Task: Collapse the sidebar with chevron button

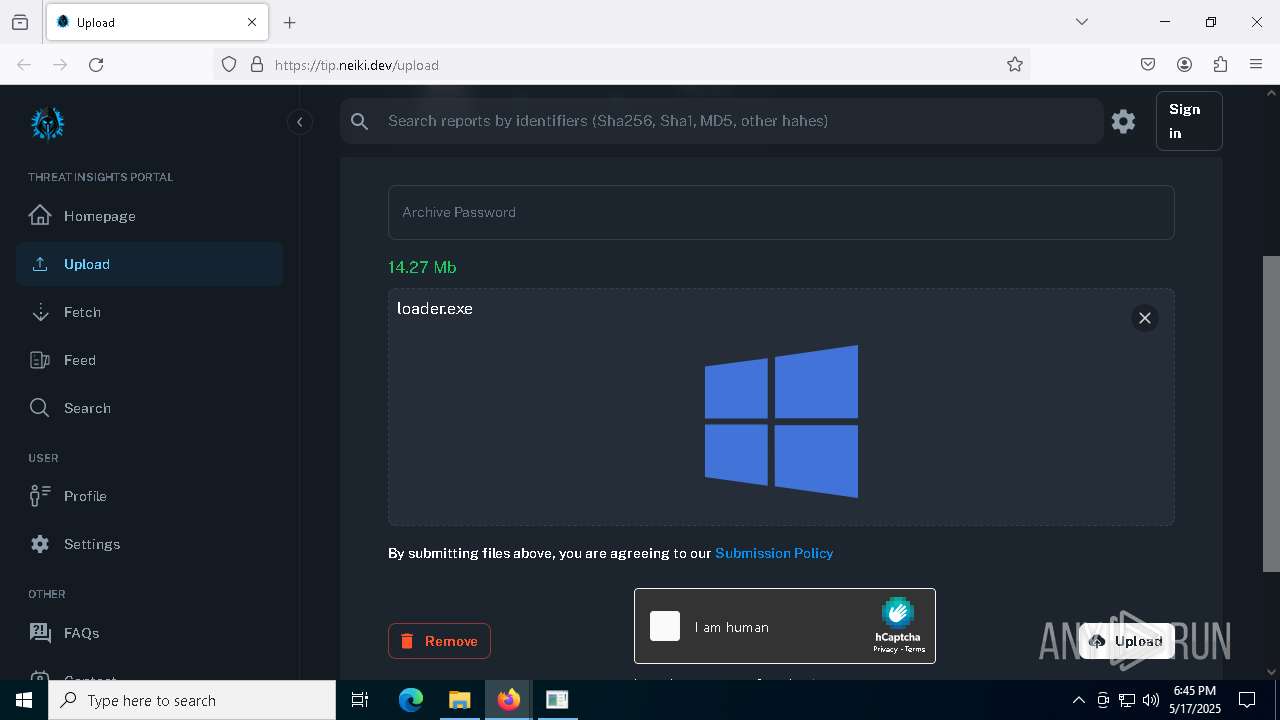Action: click(x=299, y=122)
